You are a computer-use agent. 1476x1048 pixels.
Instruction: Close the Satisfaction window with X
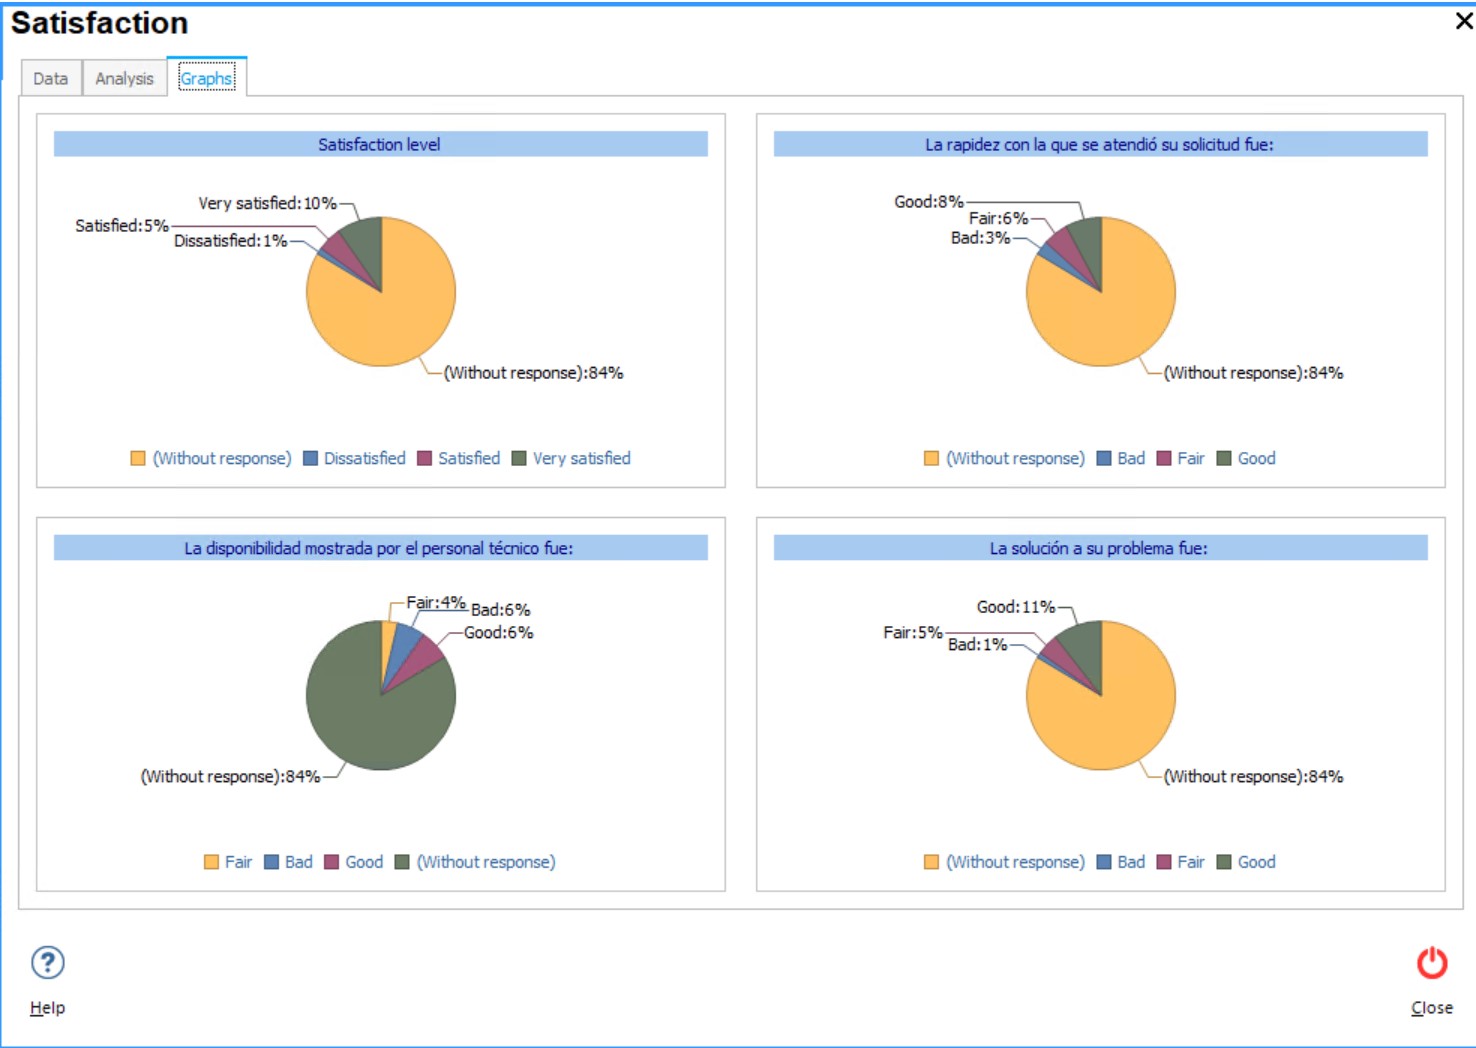1463,21
